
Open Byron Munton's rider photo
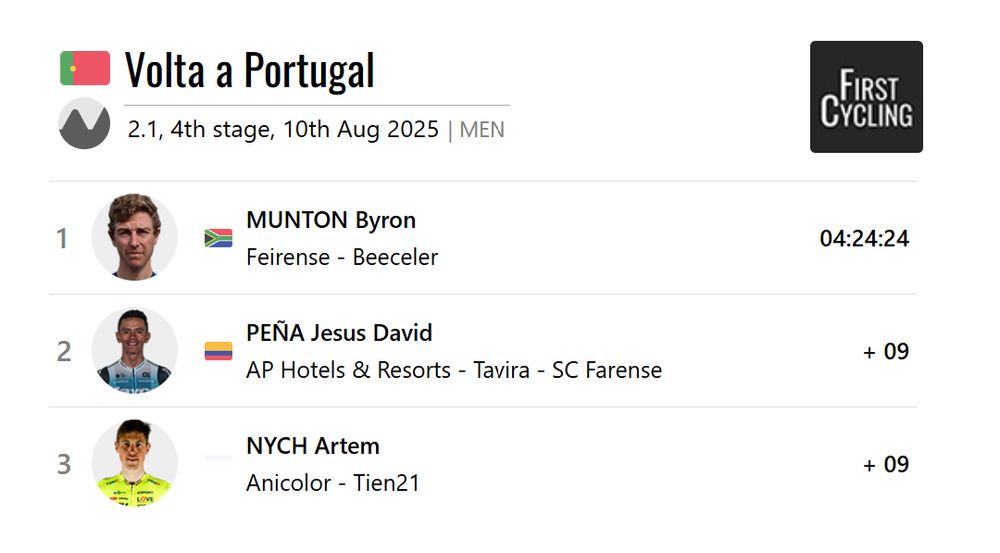coord(135,237)
